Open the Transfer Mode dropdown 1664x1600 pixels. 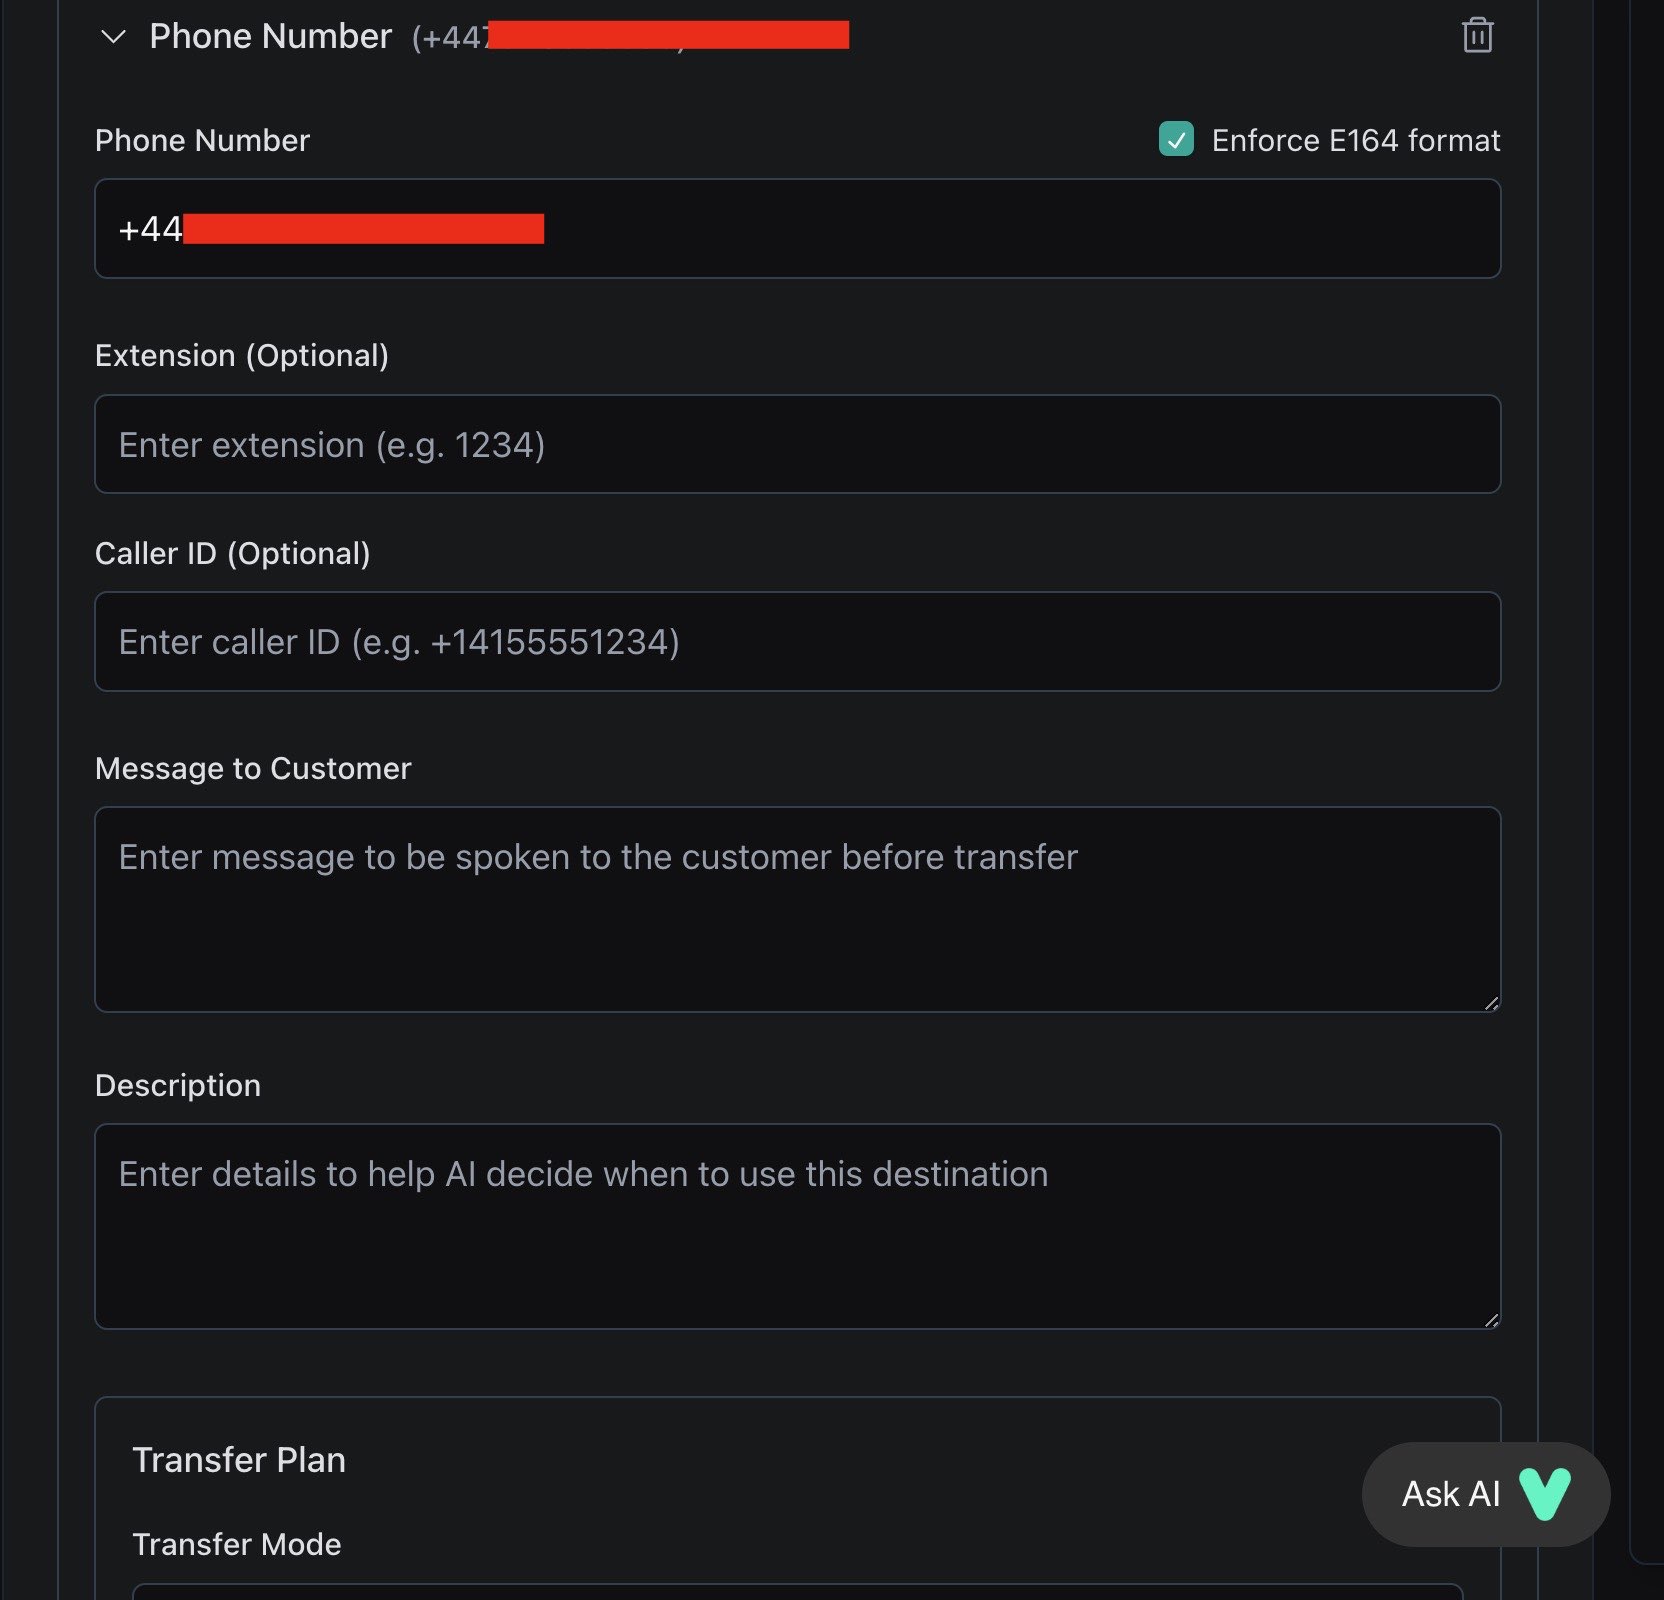(797, 1591)
